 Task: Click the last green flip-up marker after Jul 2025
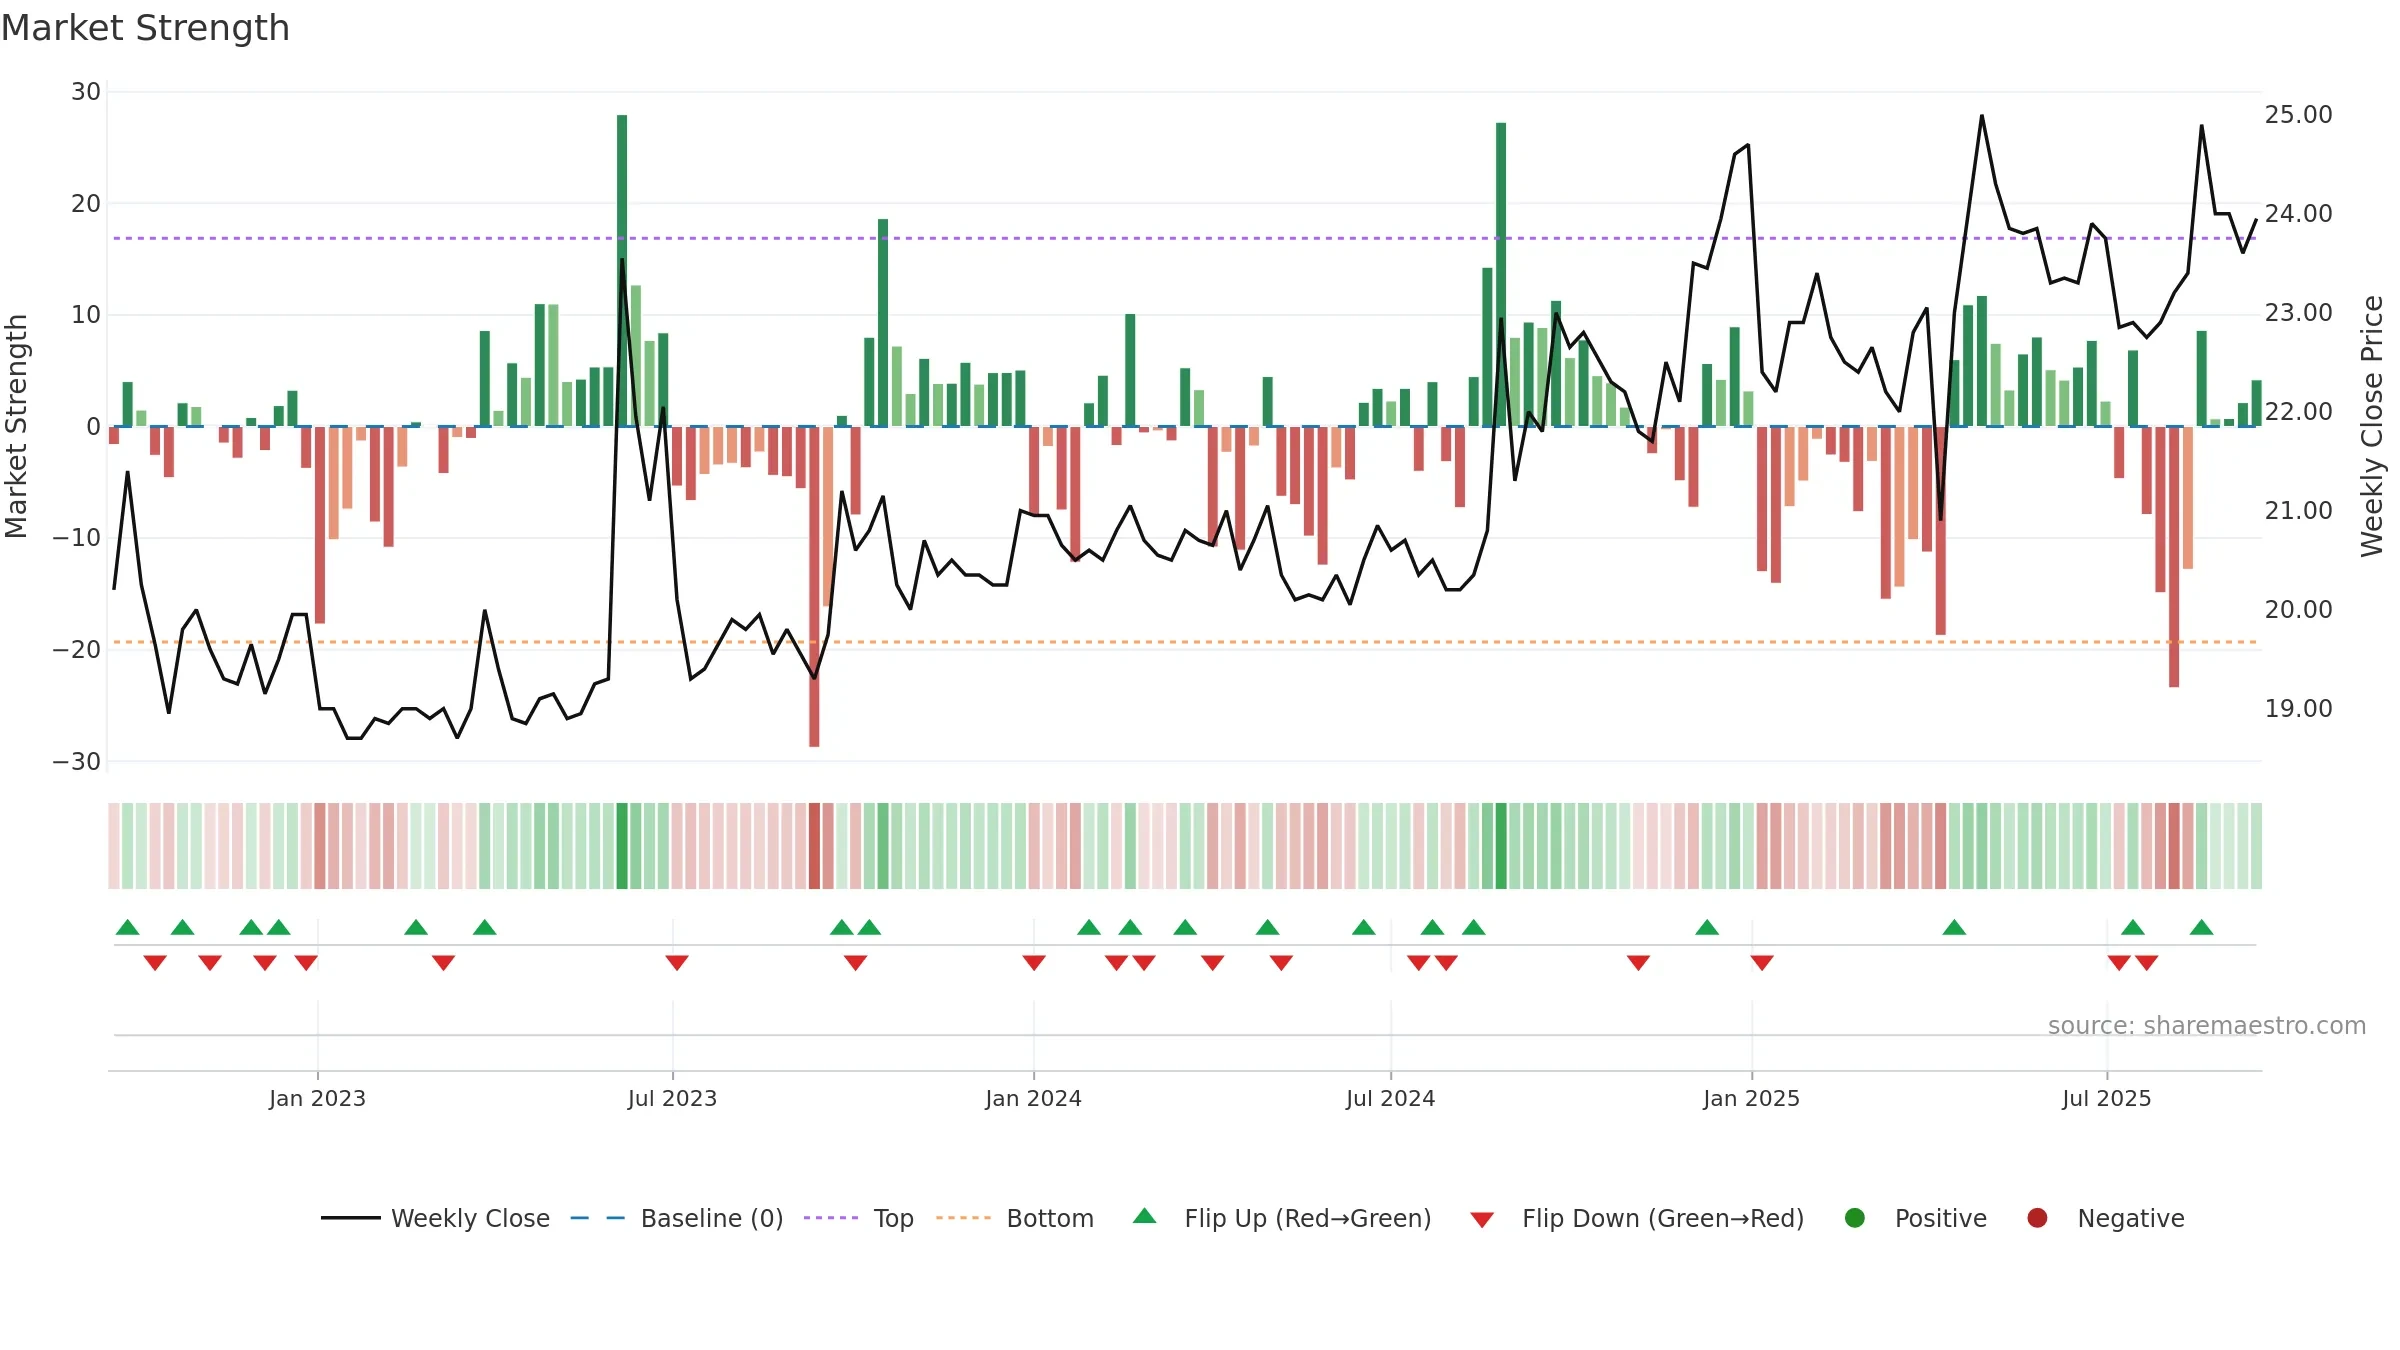click(x=2201, y=928)
